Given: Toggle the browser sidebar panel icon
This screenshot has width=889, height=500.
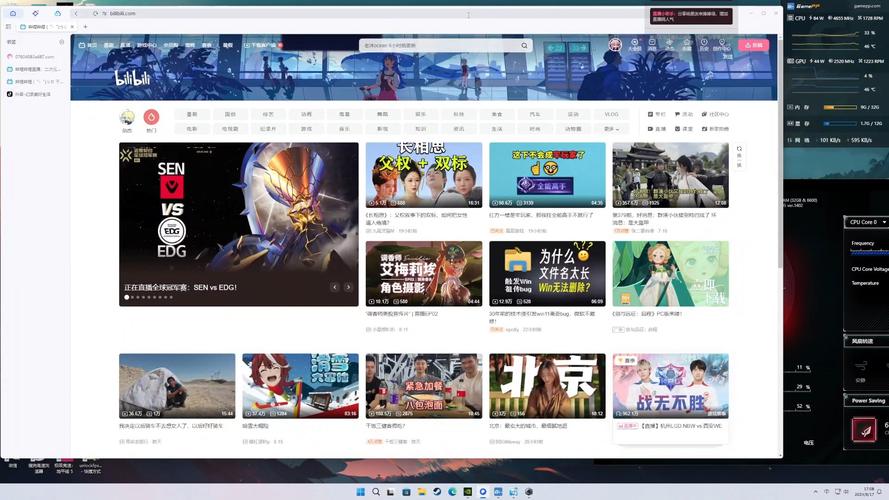Looking at the screenshot, I should click(8, 27).
